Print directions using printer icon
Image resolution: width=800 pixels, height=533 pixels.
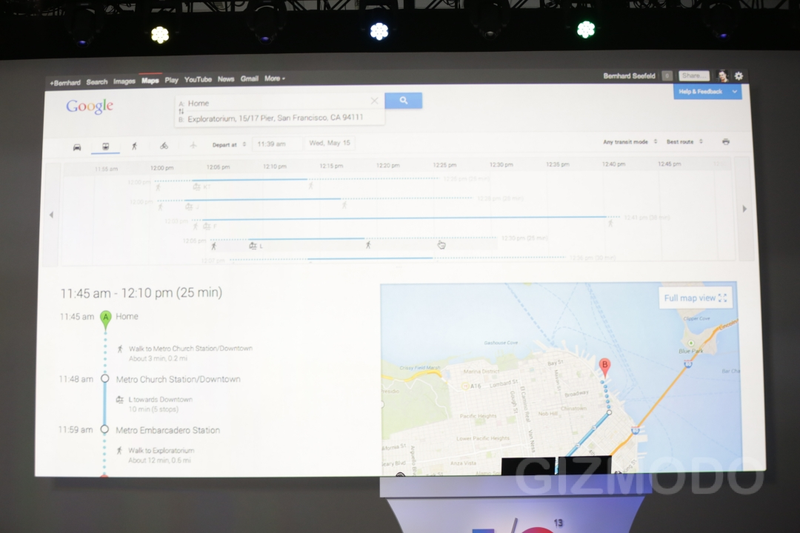tap(726, 141)
